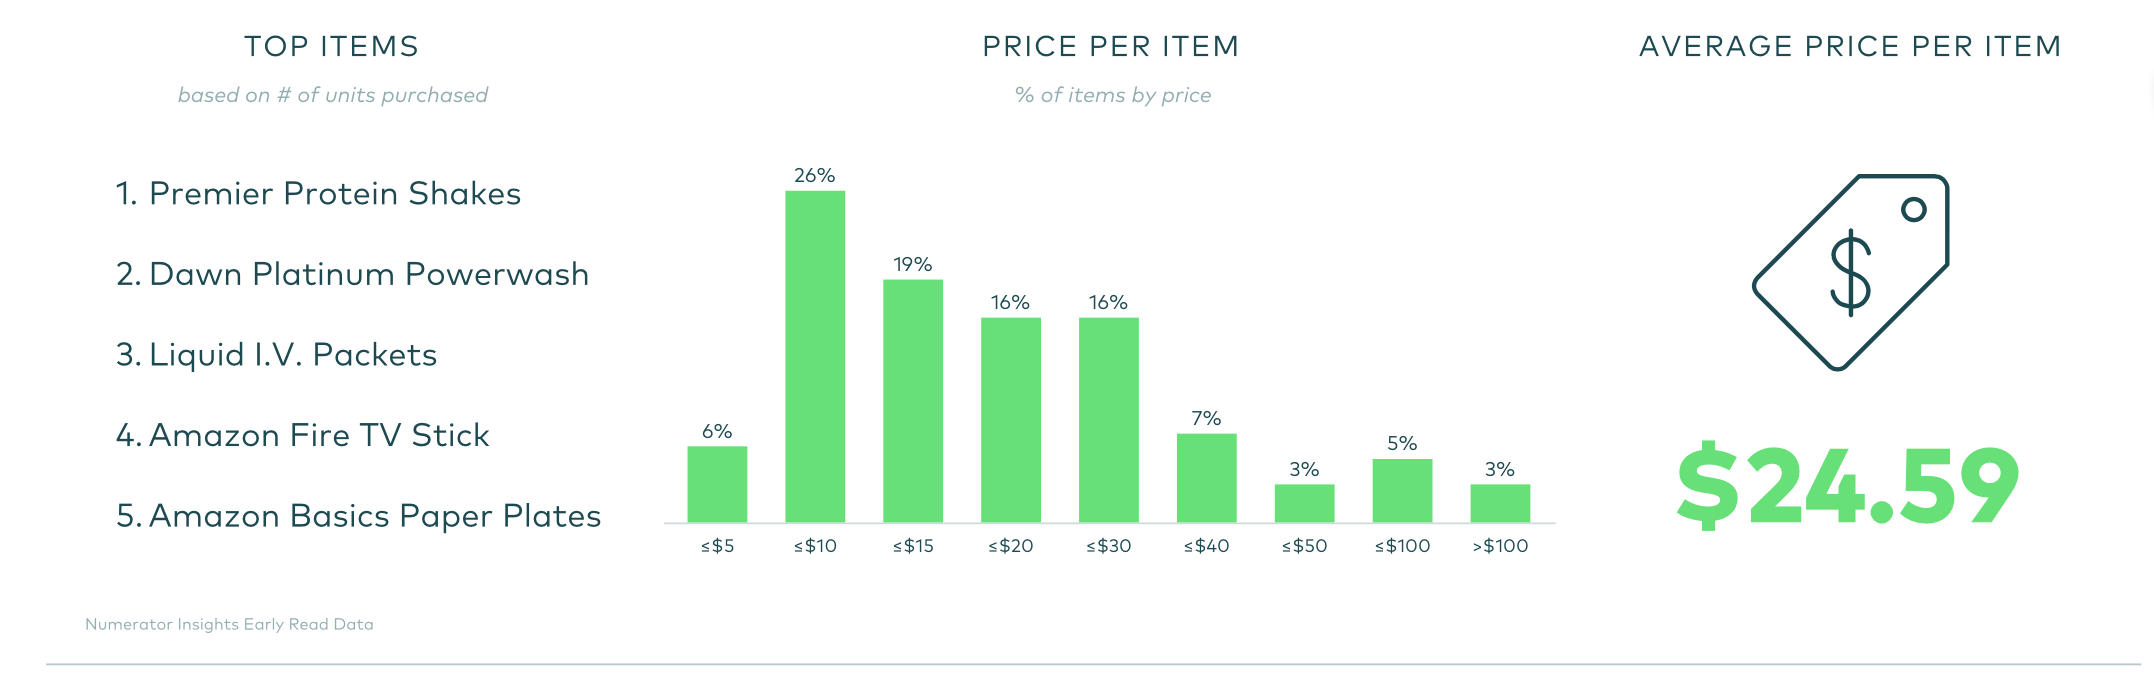
Task: Click the price tag dollar icon
Action: 1850,272
